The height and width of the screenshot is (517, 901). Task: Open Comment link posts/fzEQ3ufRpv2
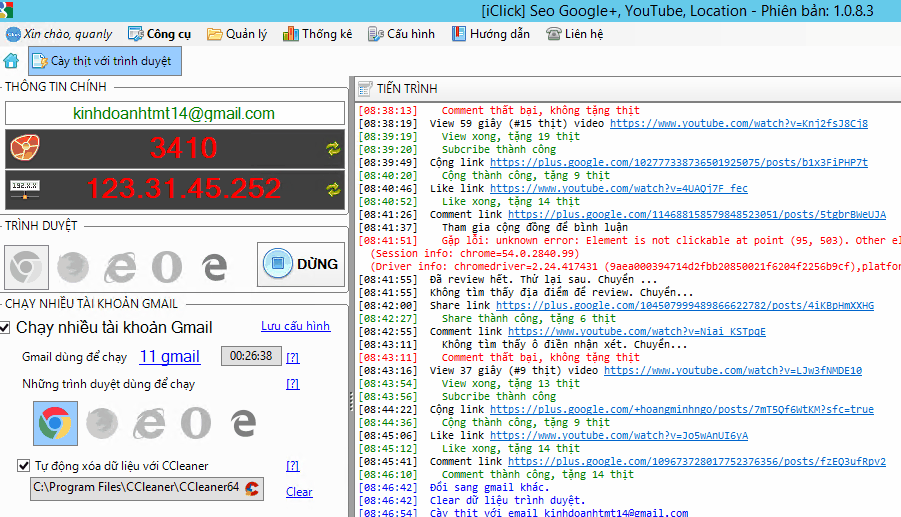point(697,461)
